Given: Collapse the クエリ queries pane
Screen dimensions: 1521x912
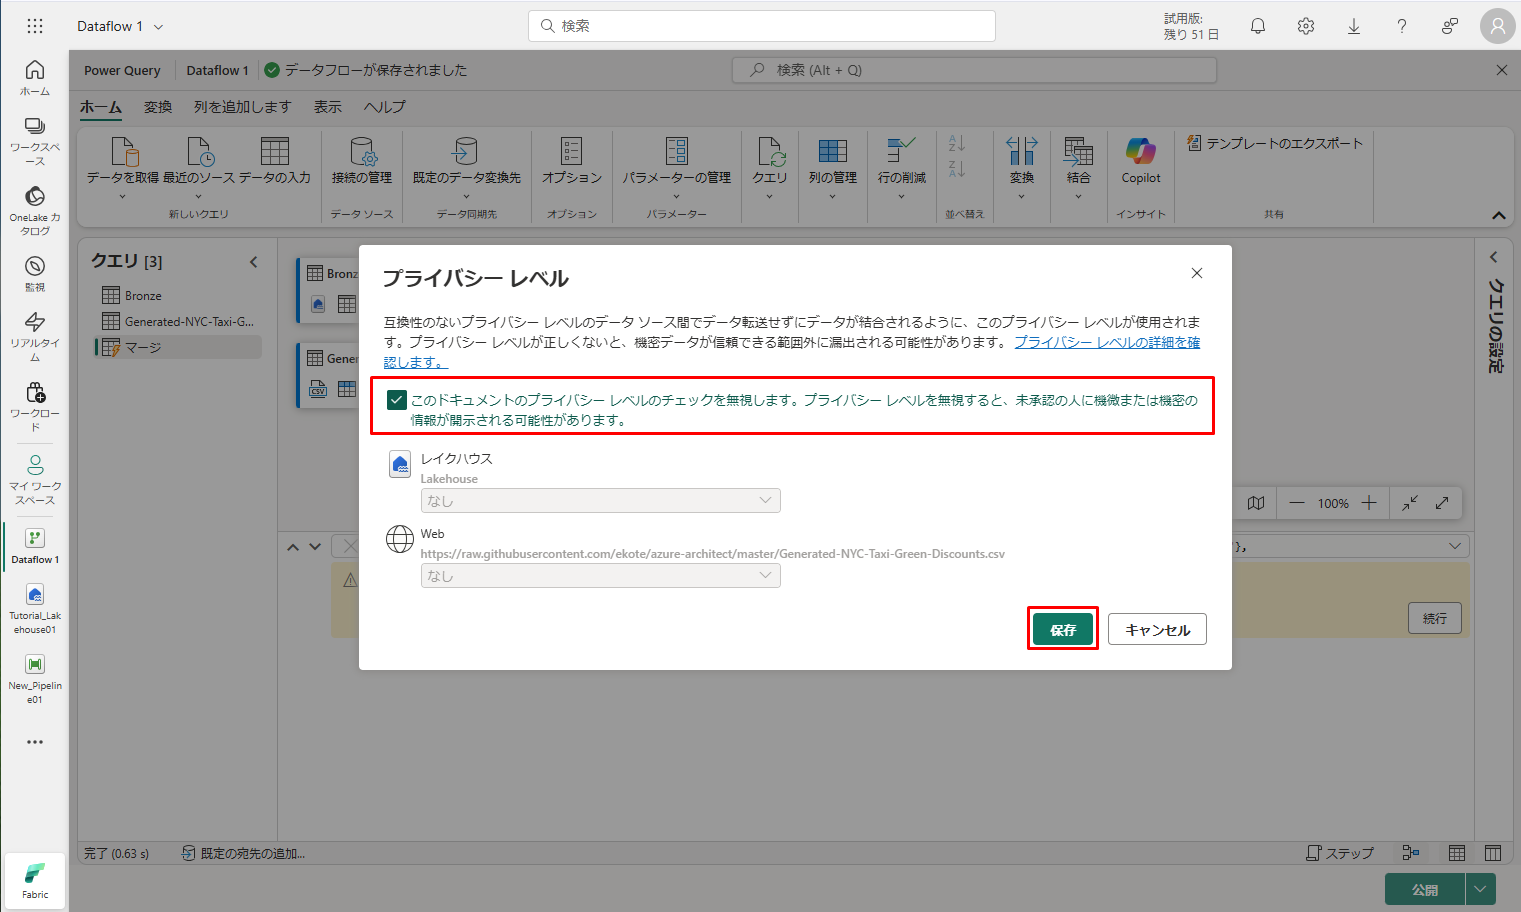Looking at the screenshot, I should coord(254,262).
